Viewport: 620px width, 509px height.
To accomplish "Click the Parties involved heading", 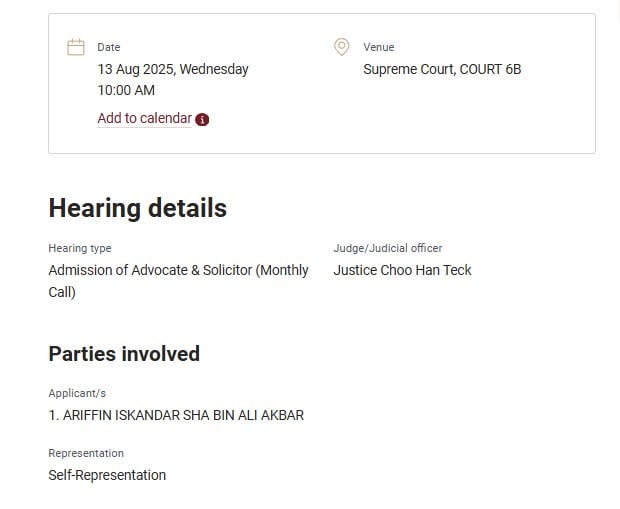I will pyautogui.click(x=124, y=354).
